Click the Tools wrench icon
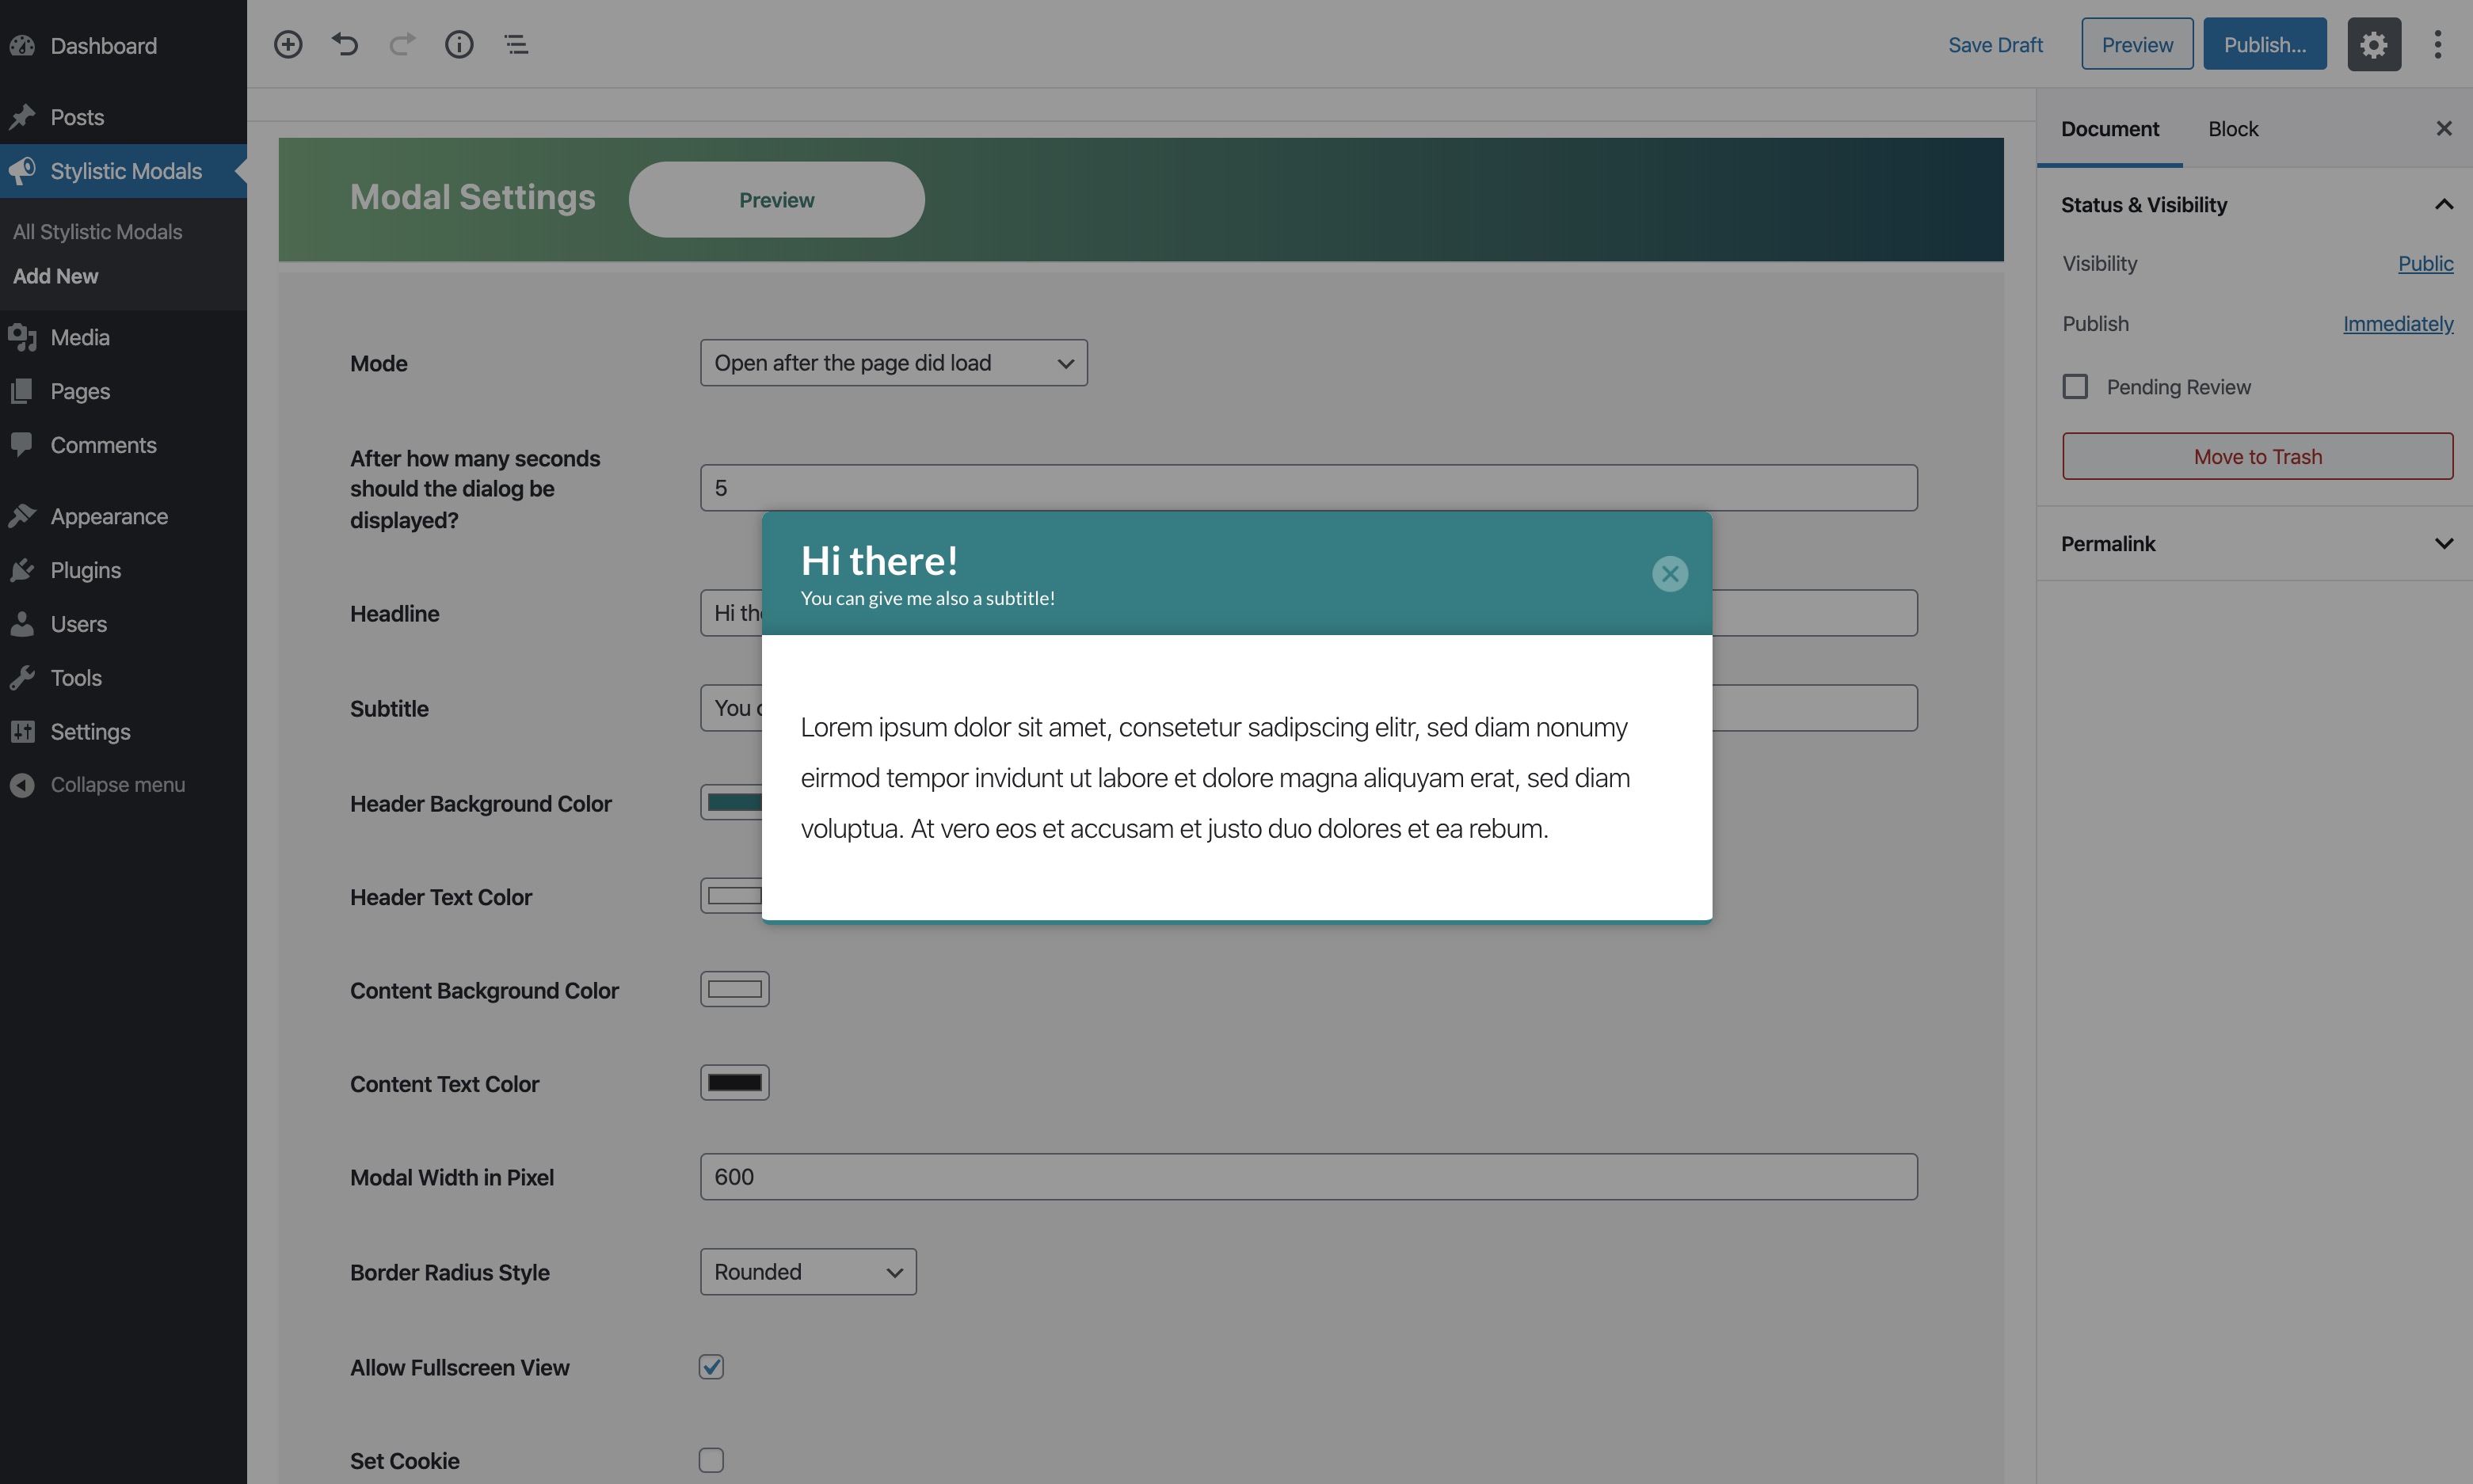 point(22,678)
